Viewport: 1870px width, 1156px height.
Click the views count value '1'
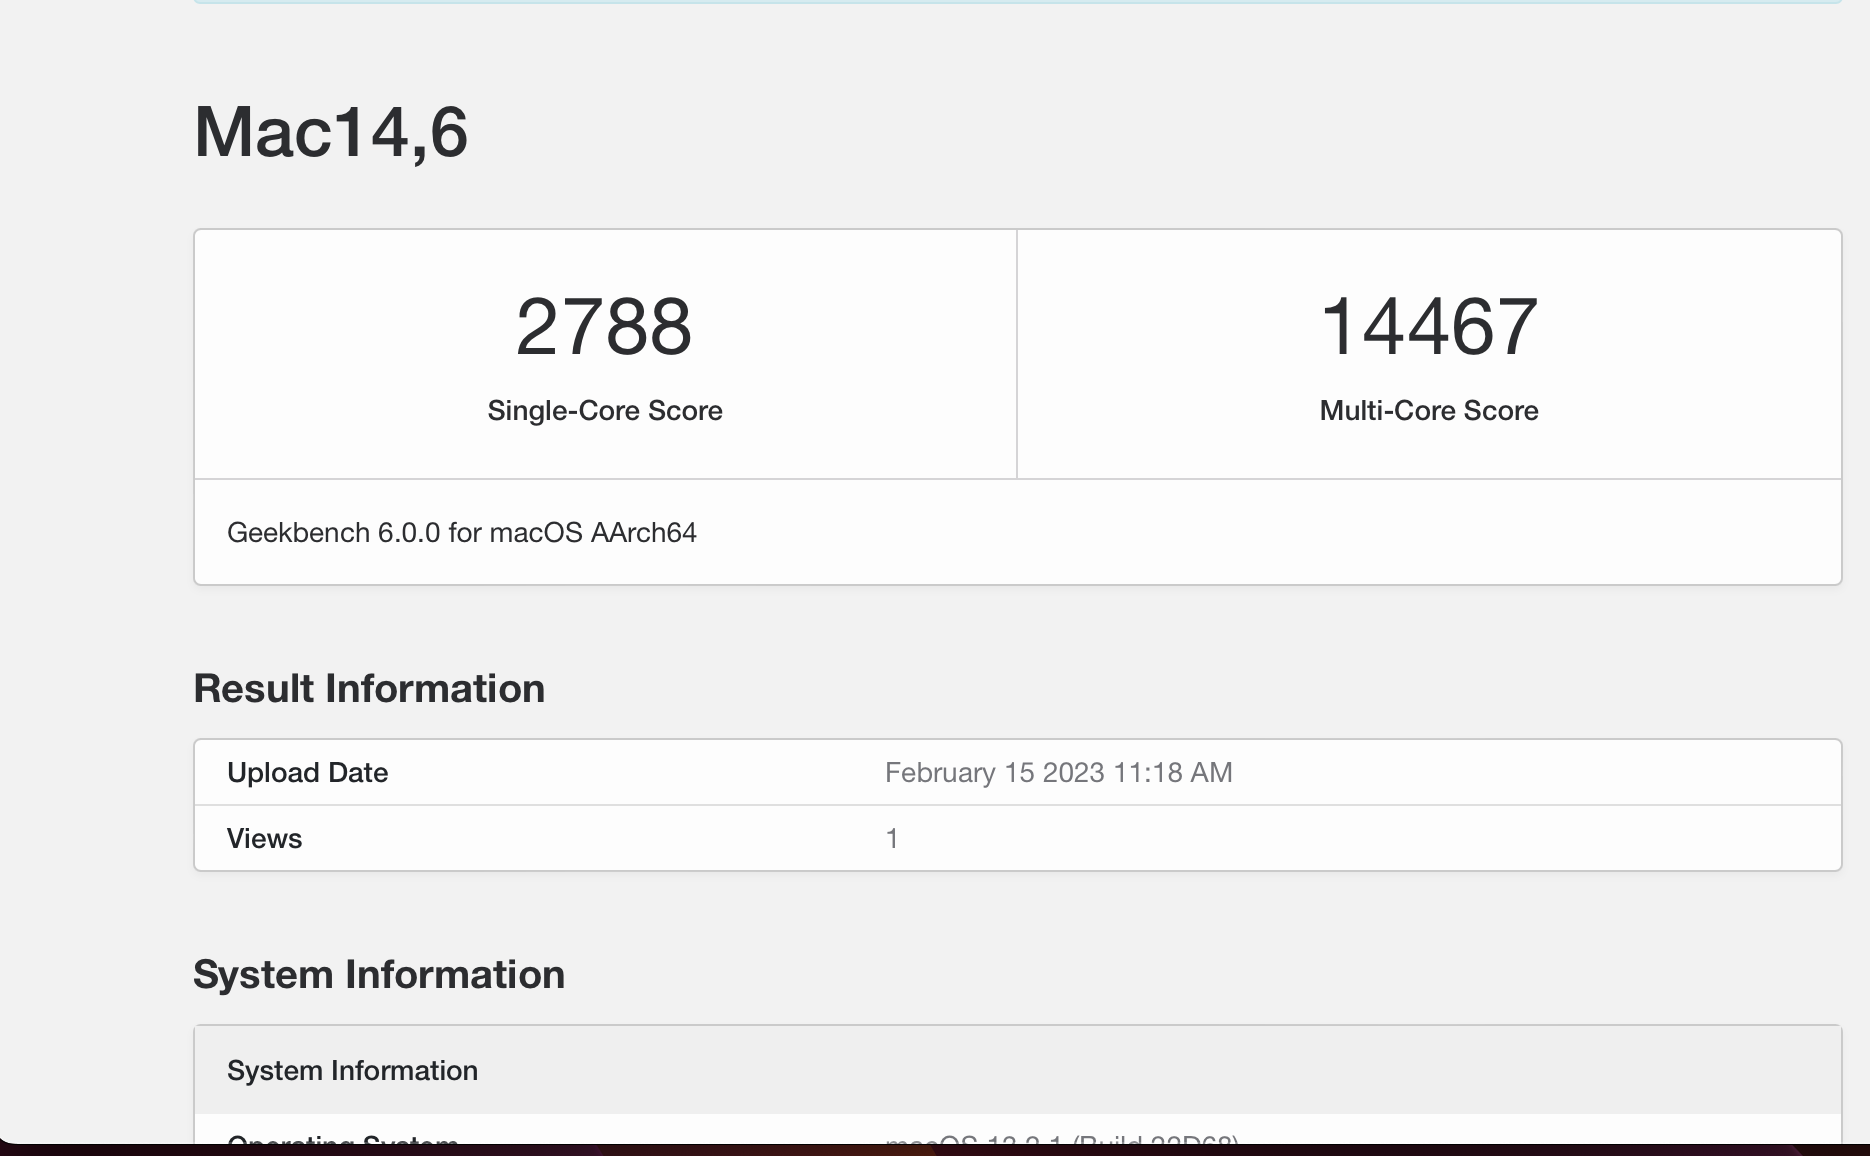pyautogui.click(x=892, y=839)
